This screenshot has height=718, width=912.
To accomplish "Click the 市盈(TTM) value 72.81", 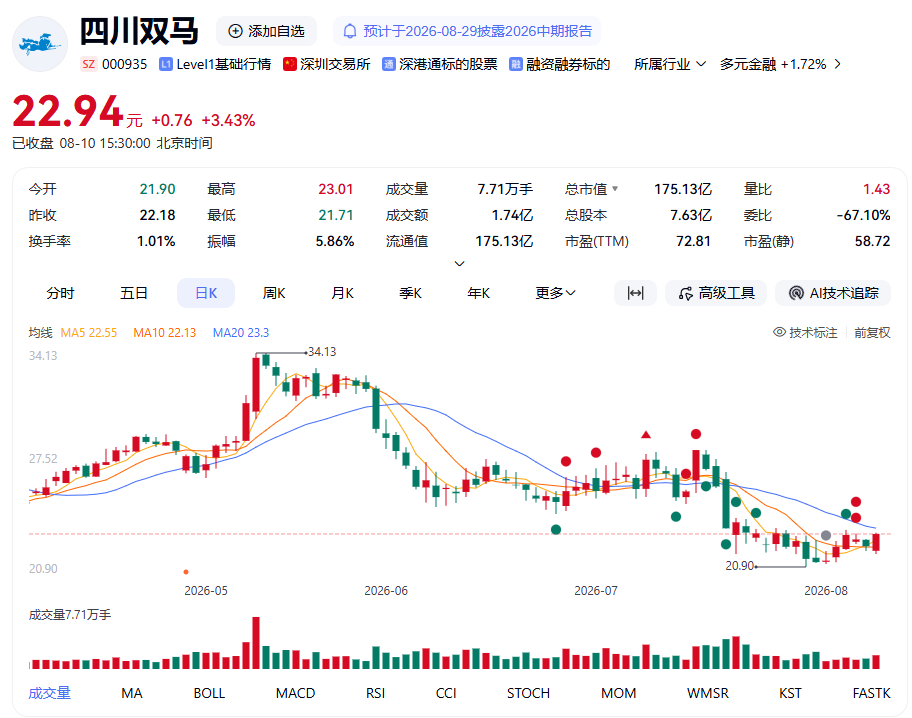I will [693, 241].
